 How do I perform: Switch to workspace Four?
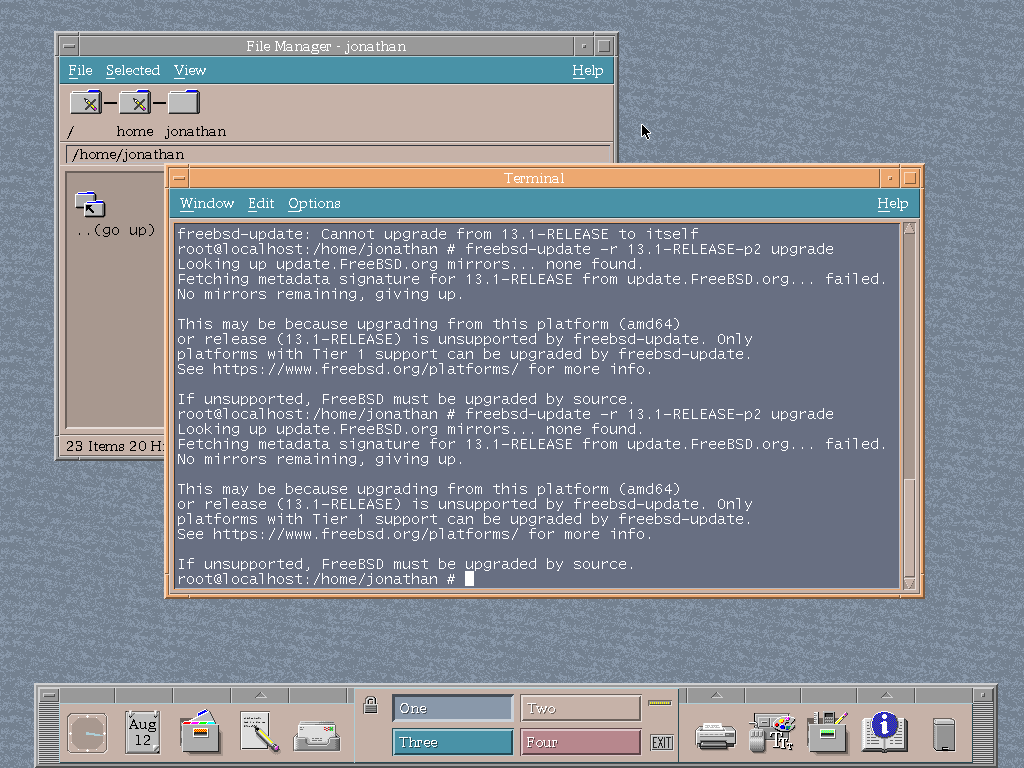(580, 742)
